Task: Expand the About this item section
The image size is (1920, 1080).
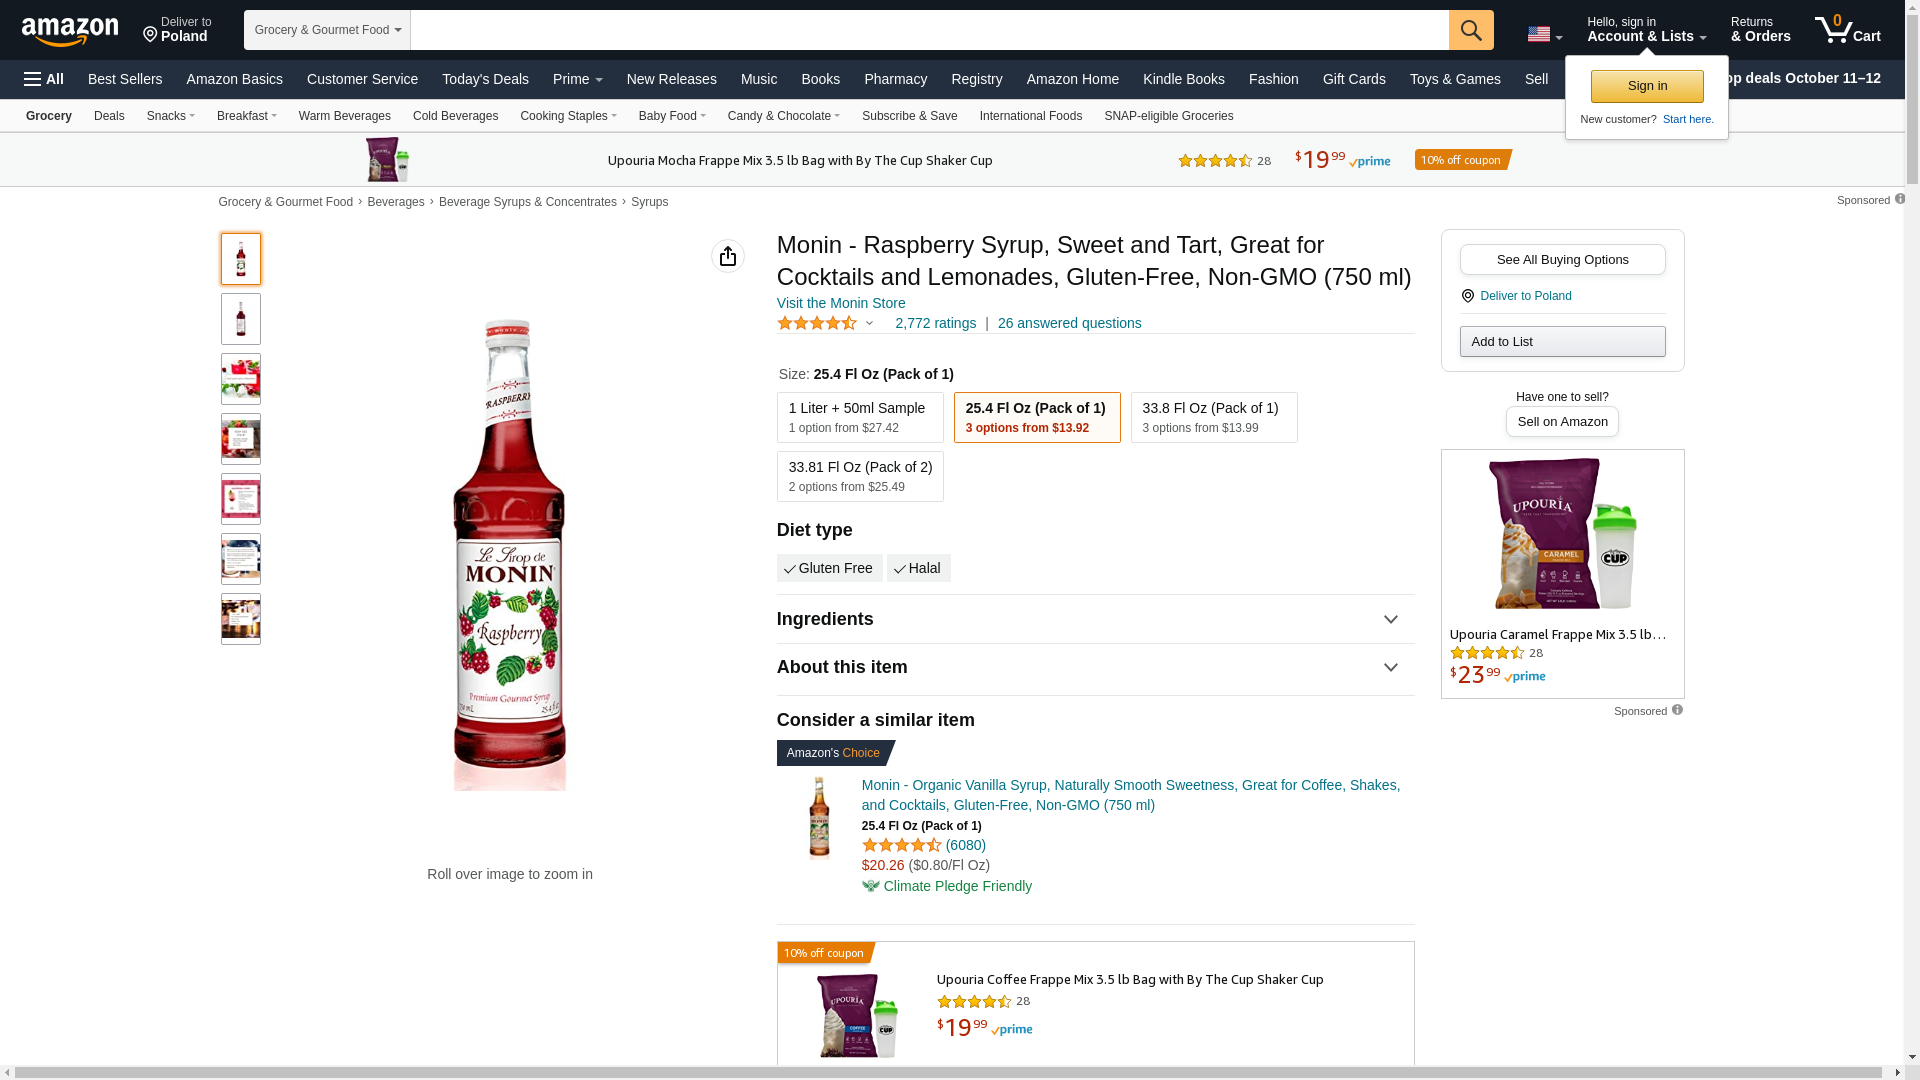Action: [x=1094, y=667]
